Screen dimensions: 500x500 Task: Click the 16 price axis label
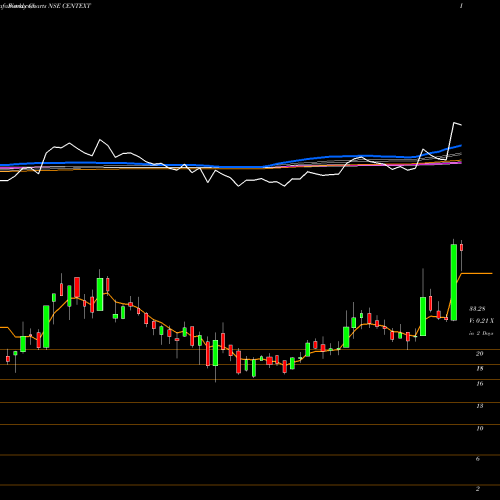coord(480,384)
